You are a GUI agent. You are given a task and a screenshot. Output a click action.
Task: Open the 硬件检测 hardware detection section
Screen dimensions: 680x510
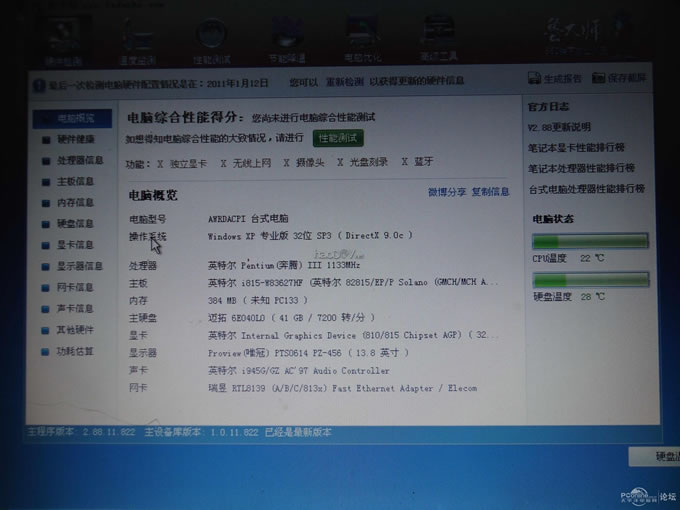(64, 42)
